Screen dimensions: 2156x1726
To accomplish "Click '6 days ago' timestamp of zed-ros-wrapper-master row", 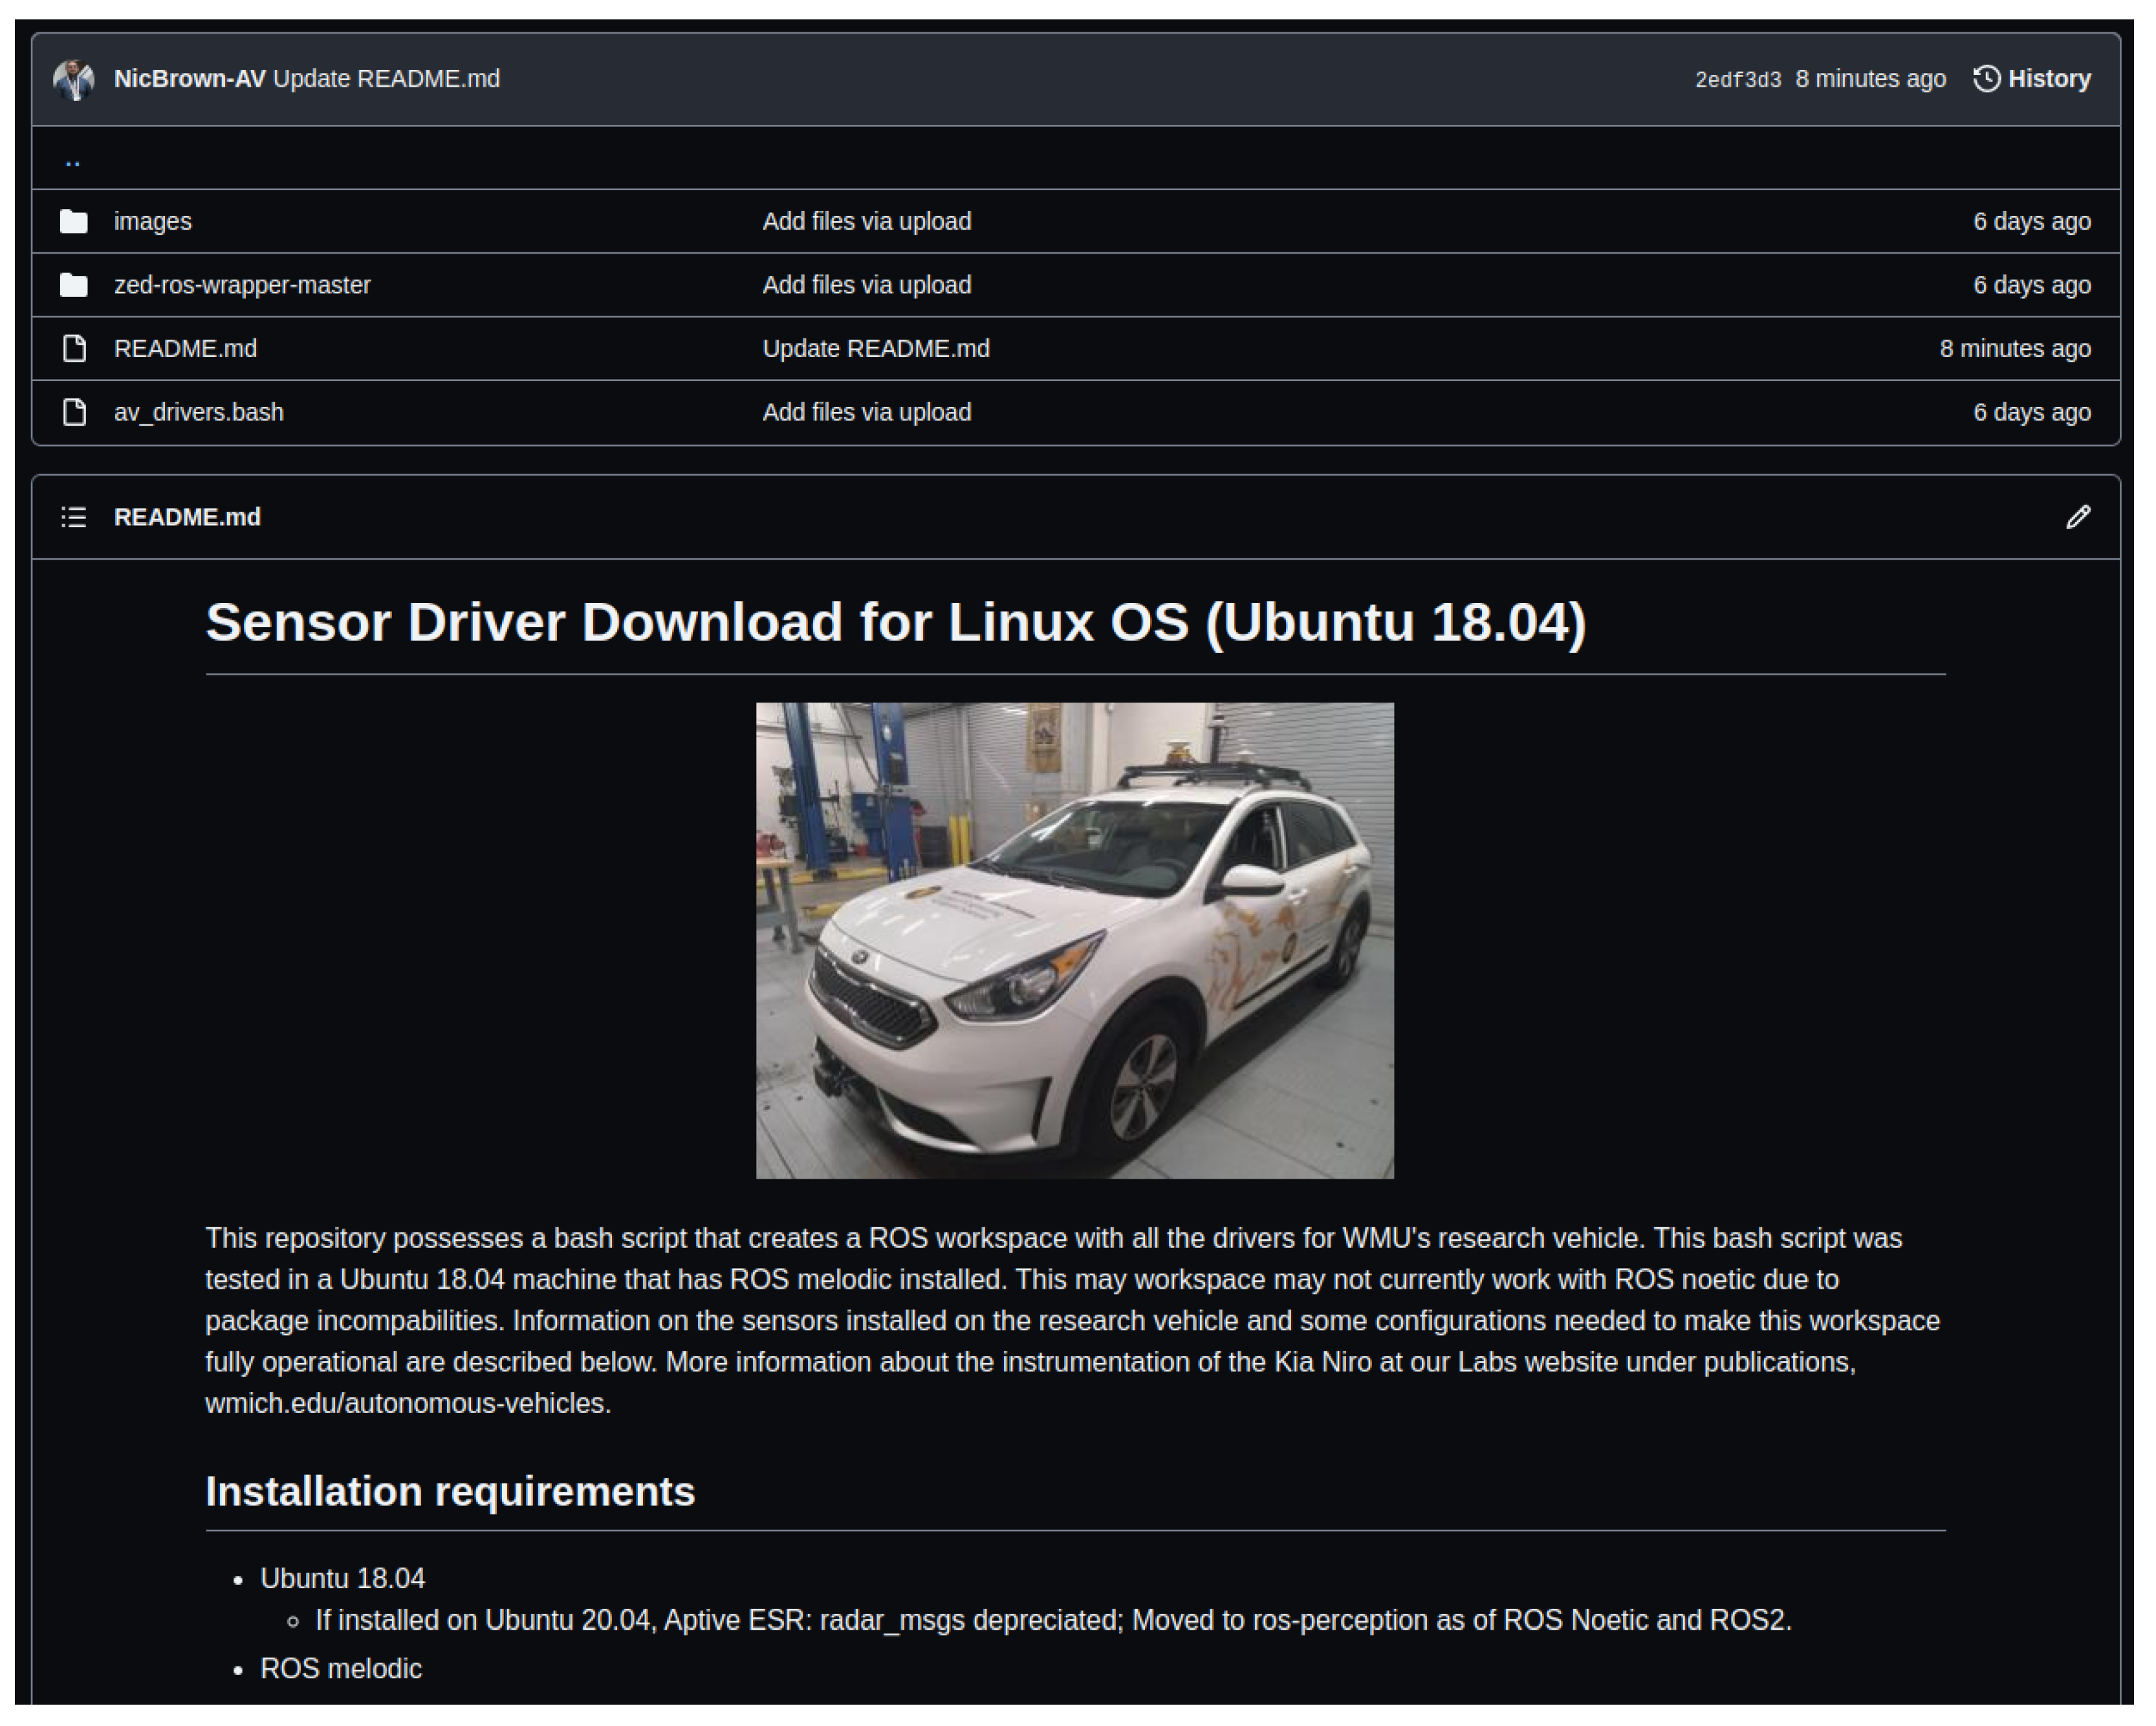I will click(x=2031, y=285).
